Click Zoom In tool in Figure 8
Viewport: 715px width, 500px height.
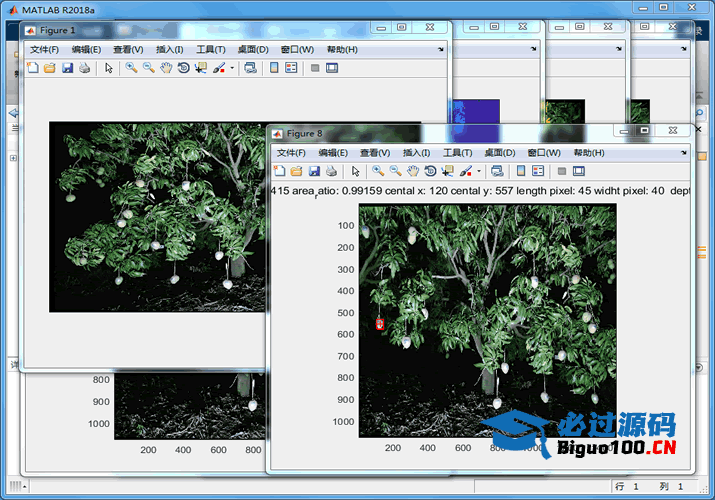coord(378,171)
